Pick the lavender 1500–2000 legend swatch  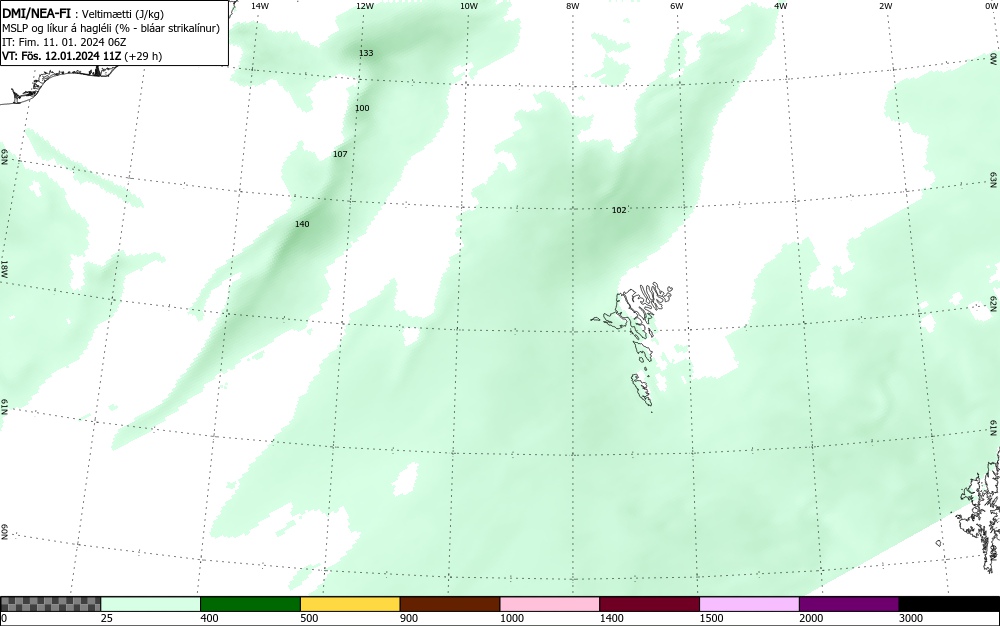click(x=749, y=604)
